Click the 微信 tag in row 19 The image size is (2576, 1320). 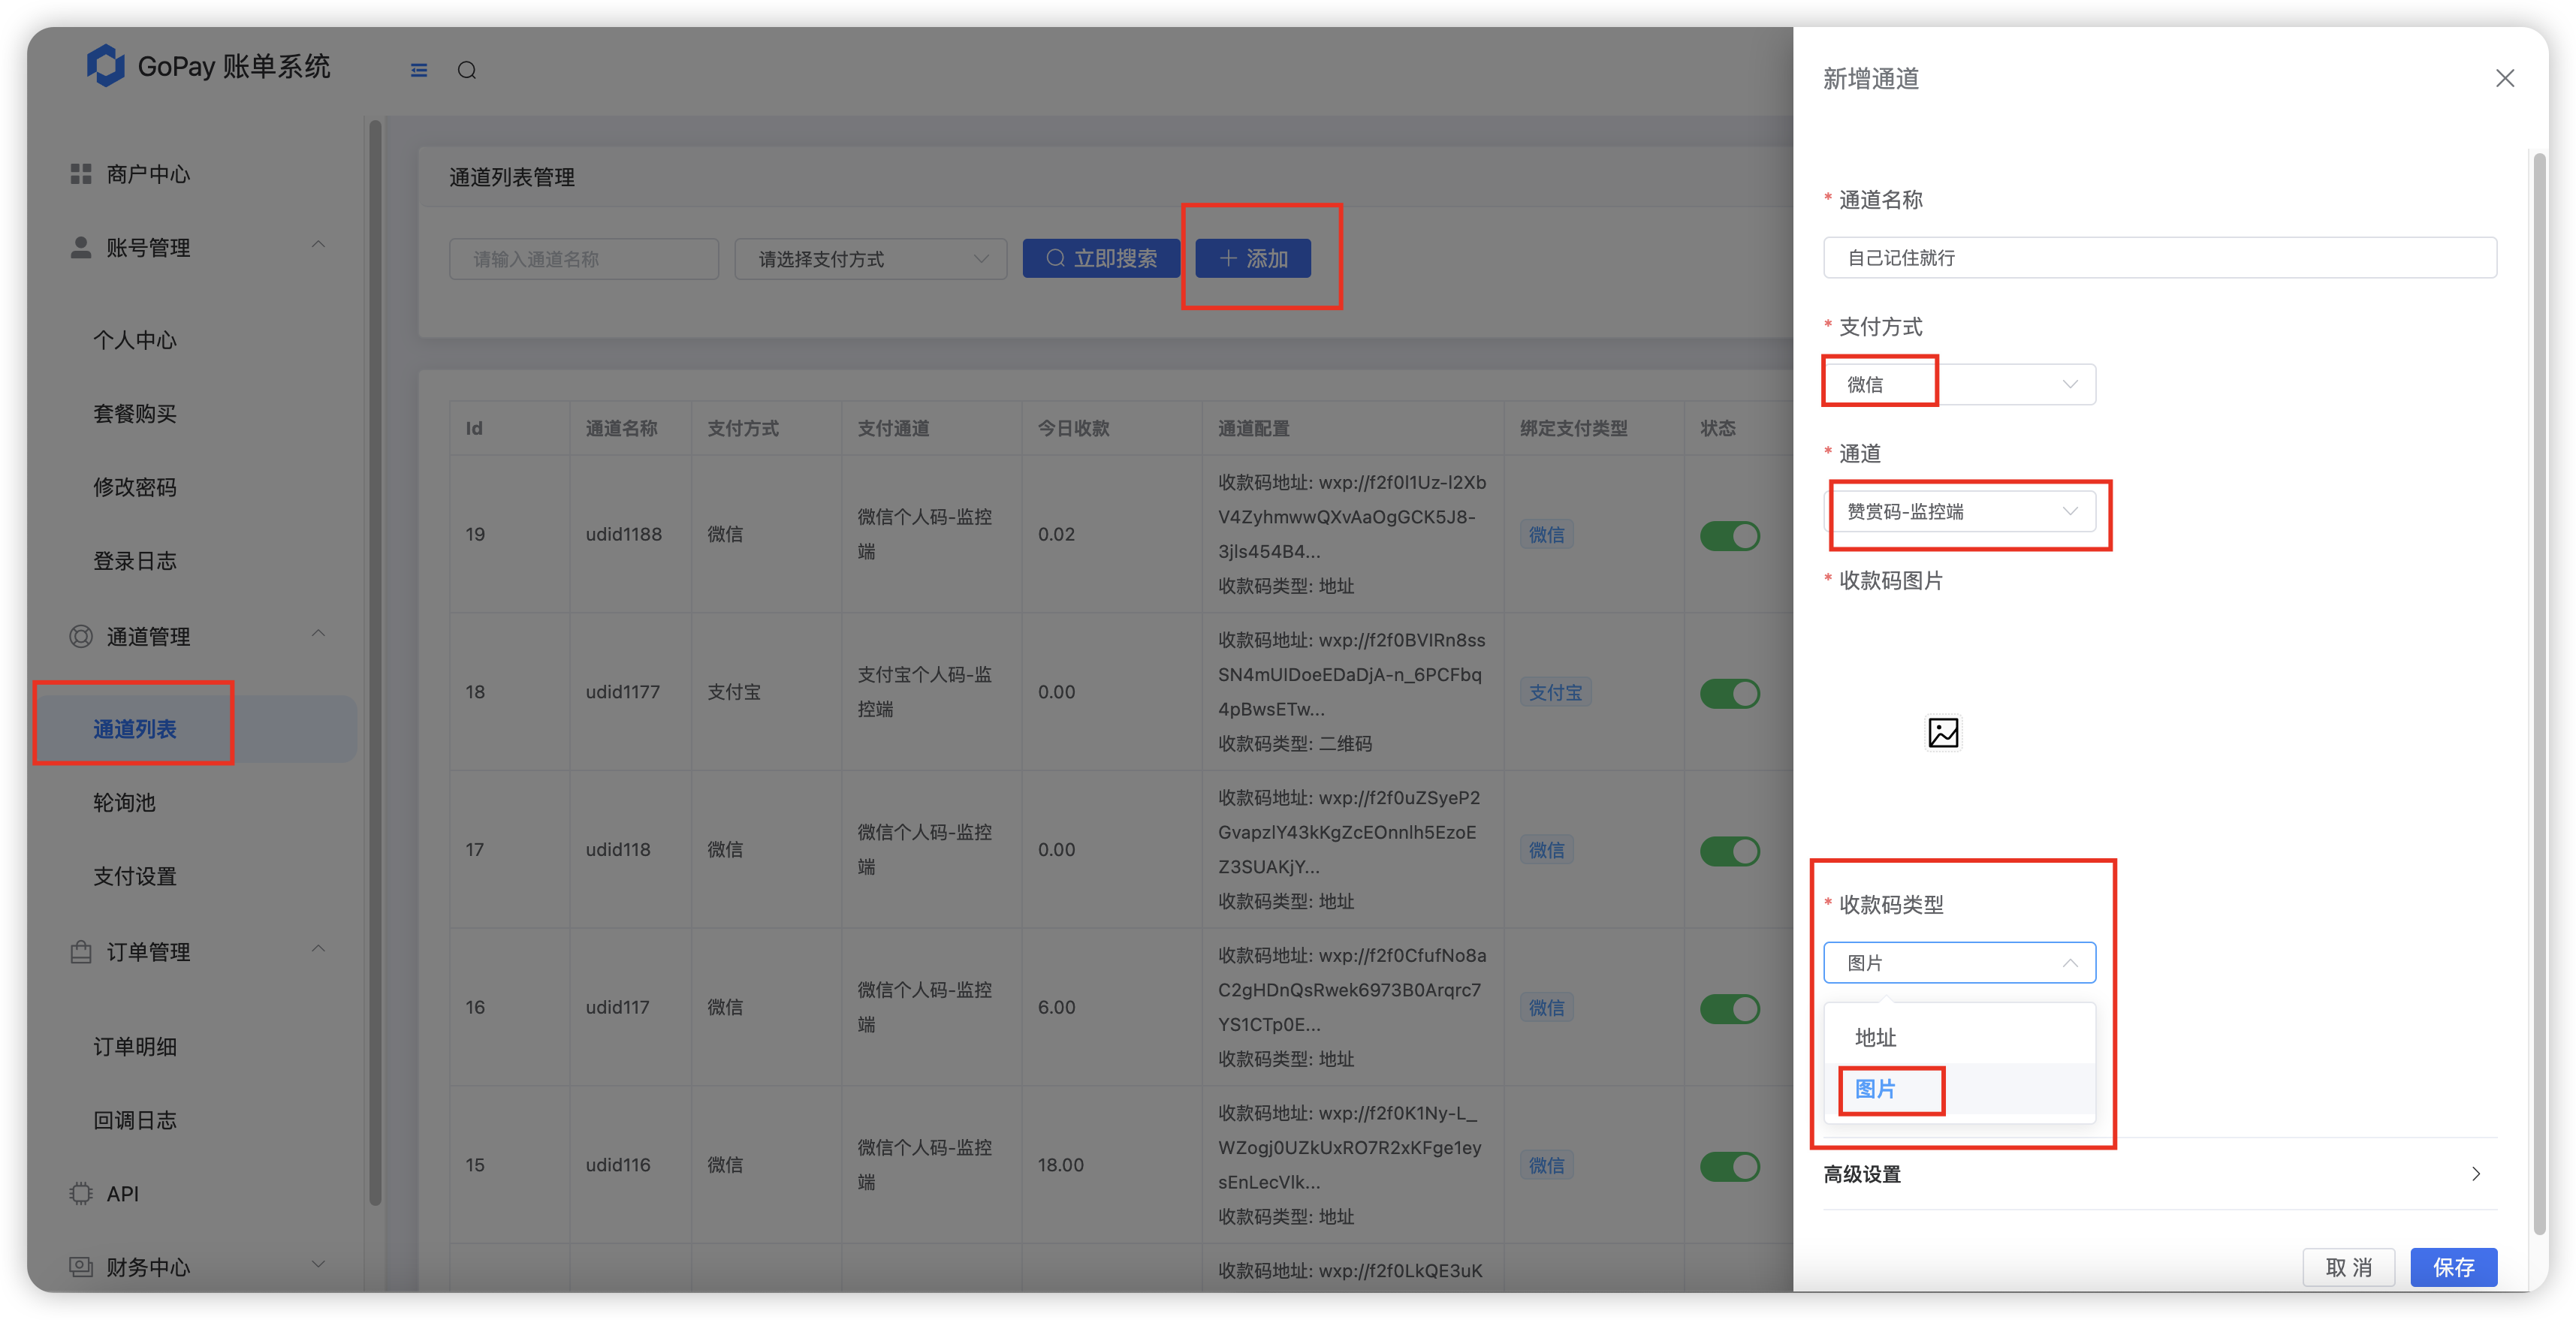pyautogui.click(x=1546, y=535)
